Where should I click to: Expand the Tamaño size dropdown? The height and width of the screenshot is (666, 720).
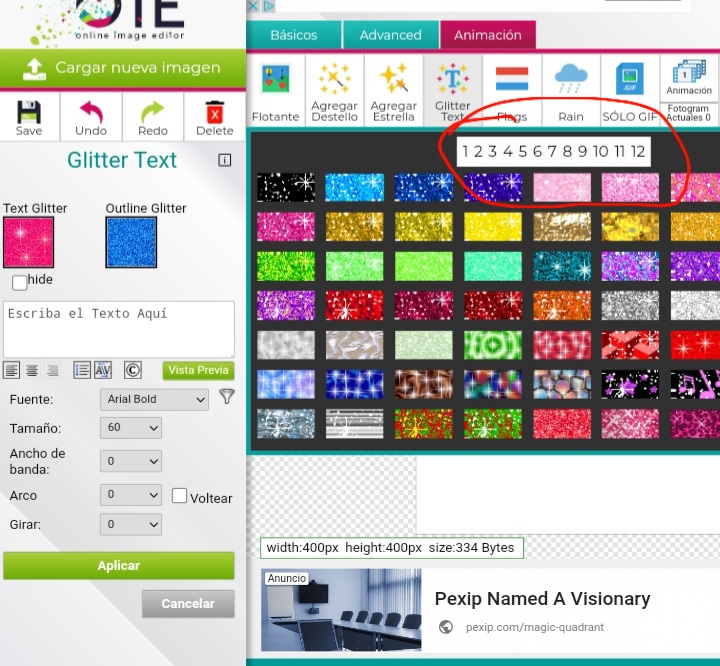[x=131, y=428]
